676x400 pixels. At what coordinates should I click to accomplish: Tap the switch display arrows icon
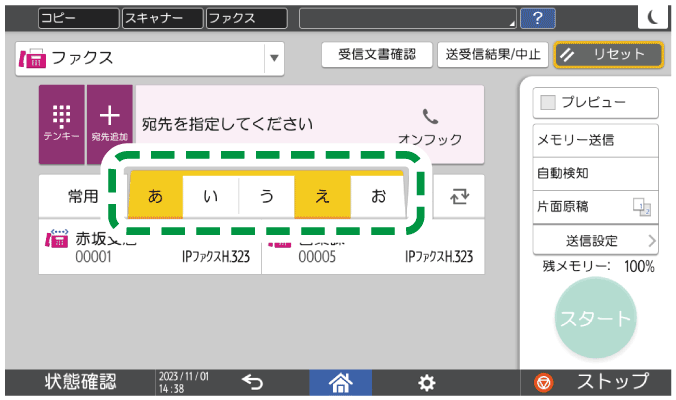coord(459,197)
